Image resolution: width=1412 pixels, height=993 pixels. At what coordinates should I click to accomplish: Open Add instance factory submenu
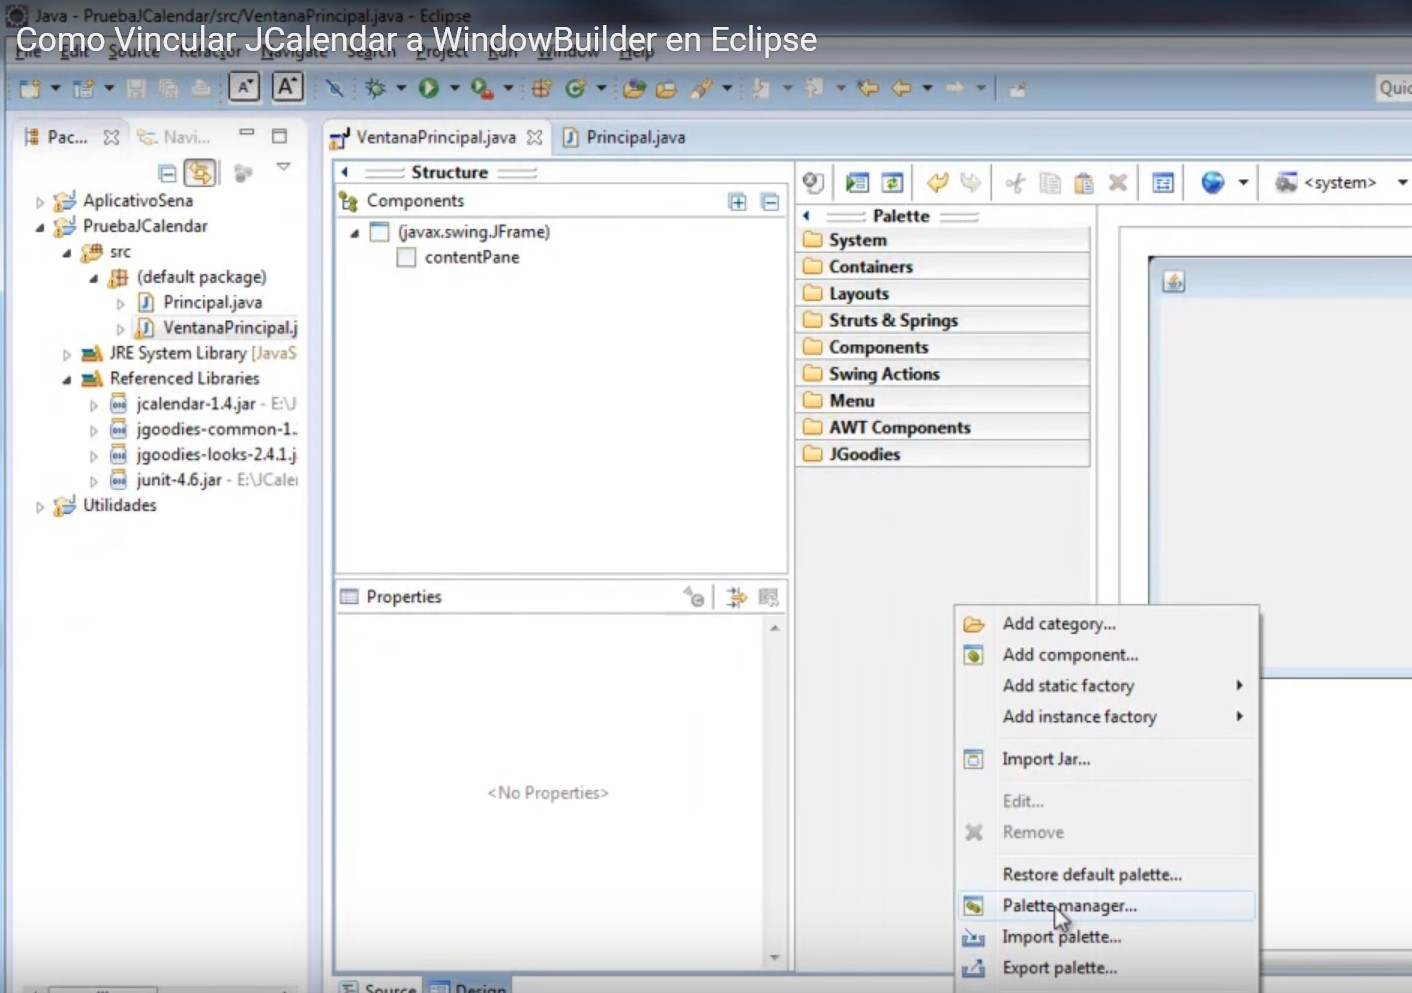tap(1106, 717)
